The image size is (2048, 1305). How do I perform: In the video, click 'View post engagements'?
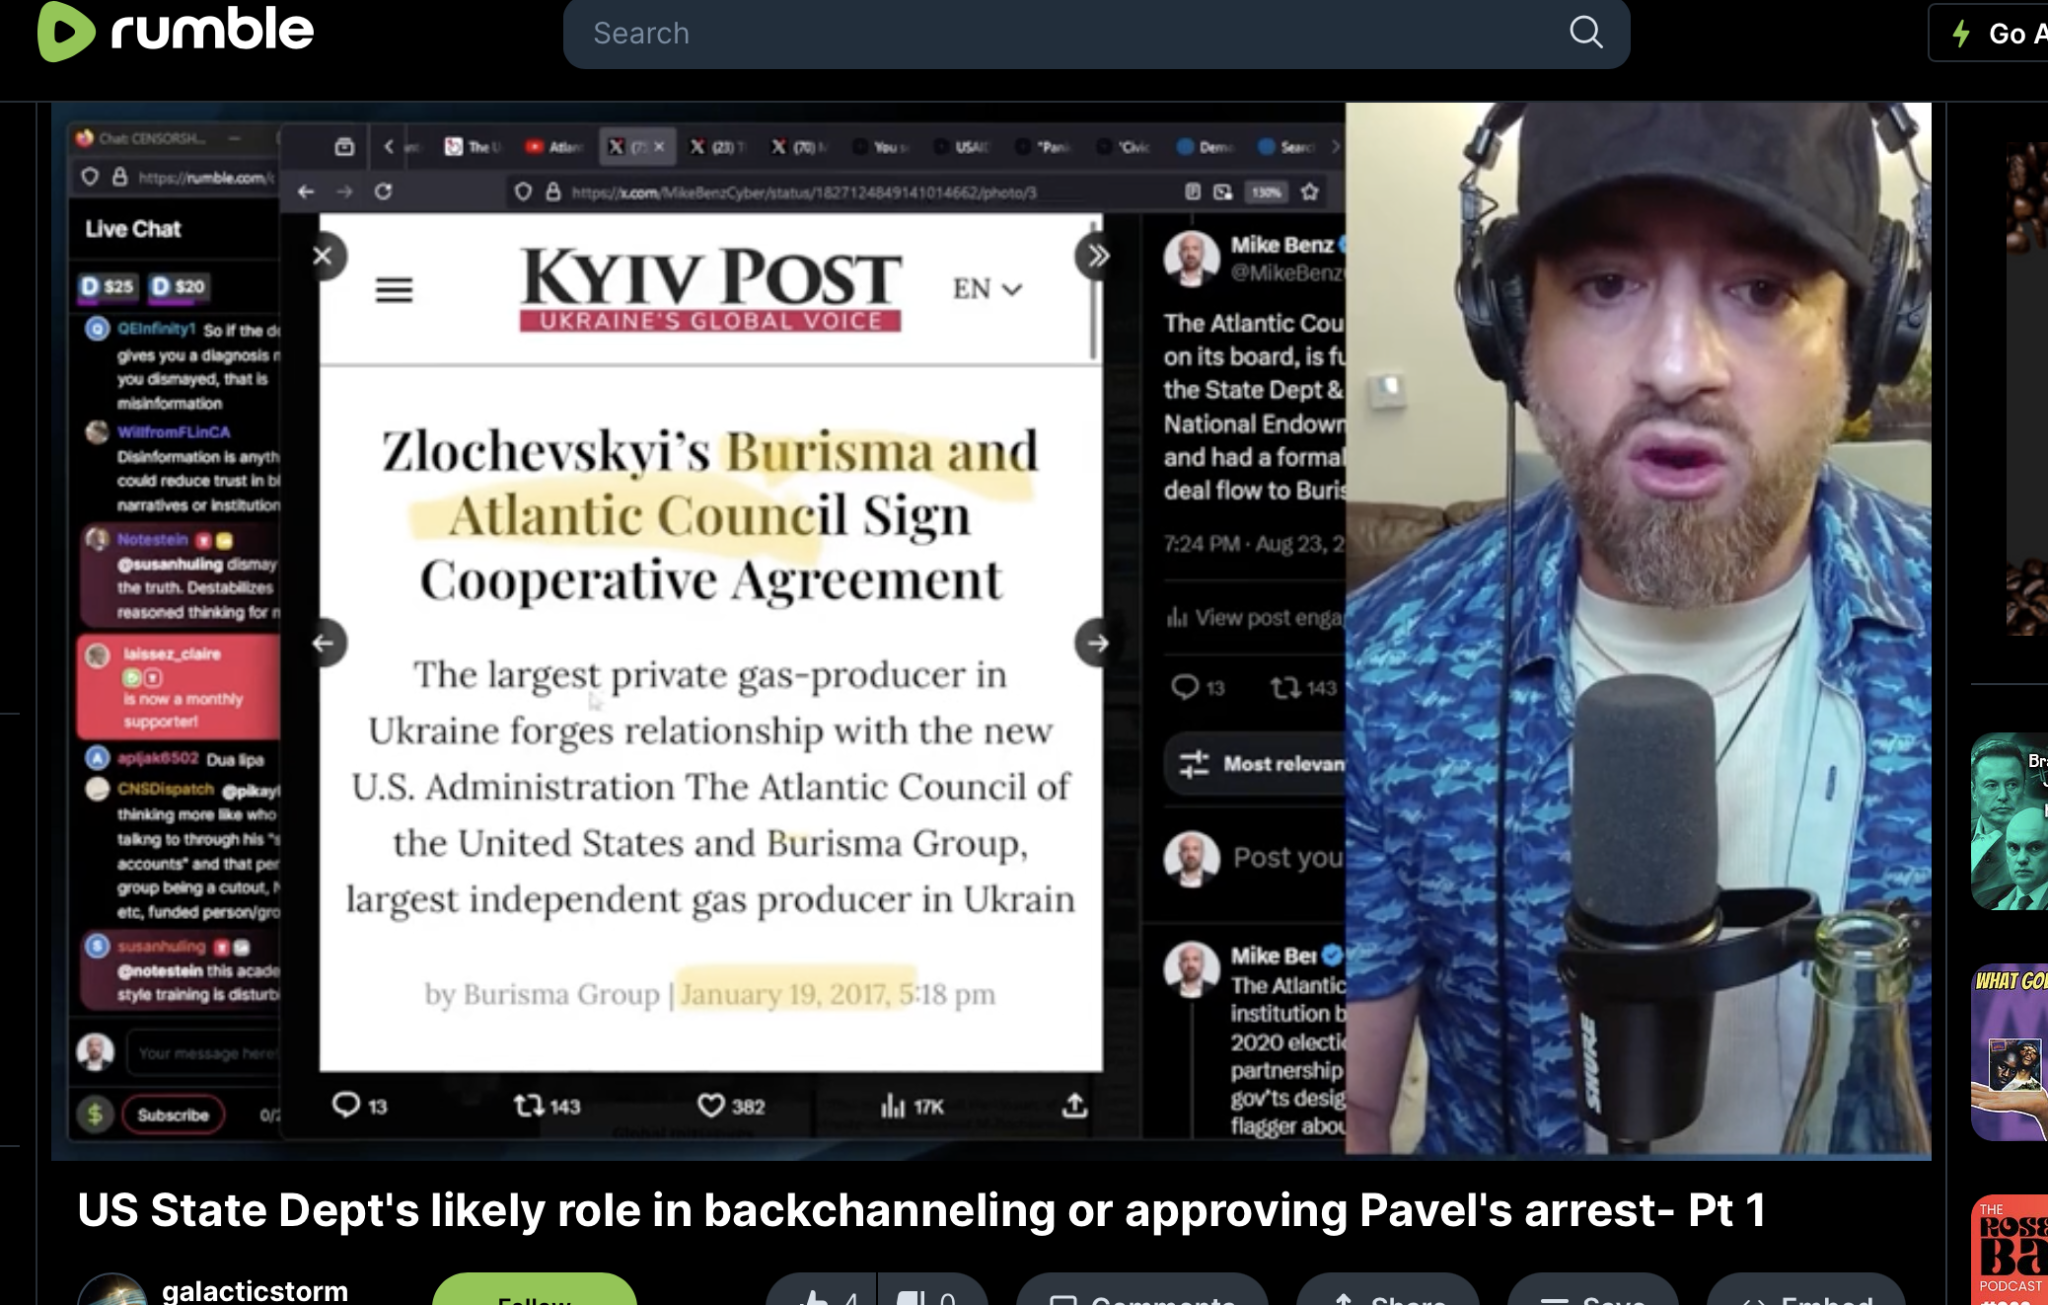pyautogui.click(x=1254, y=617)
